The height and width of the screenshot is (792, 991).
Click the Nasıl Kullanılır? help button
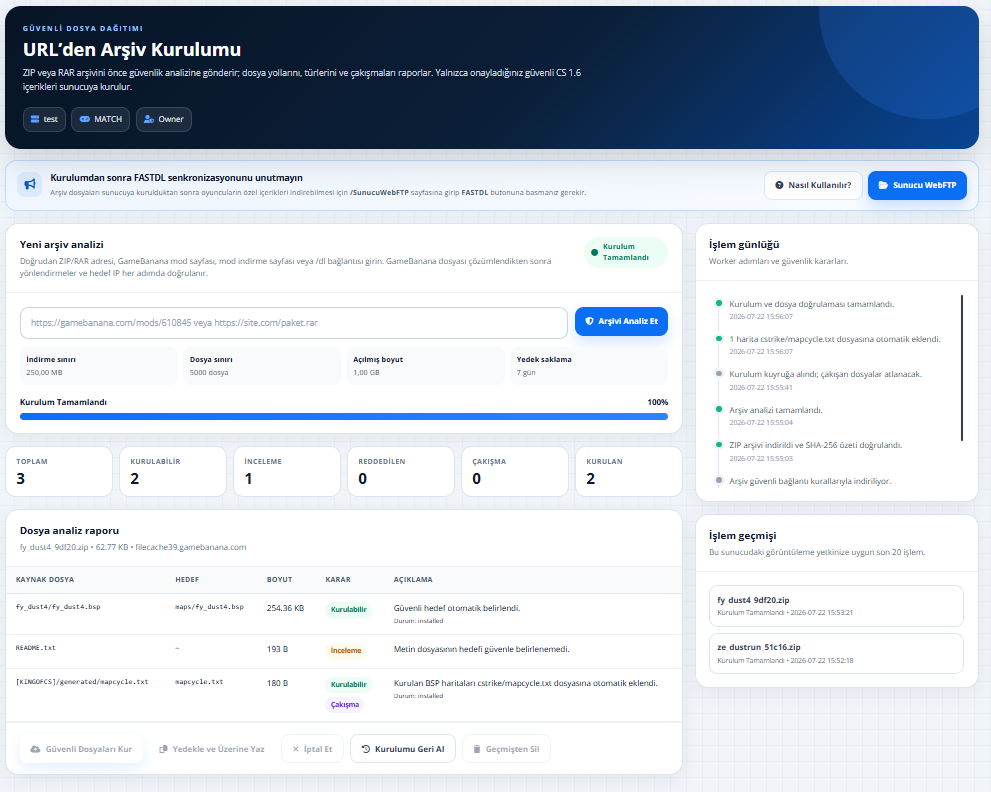[813, 185]
